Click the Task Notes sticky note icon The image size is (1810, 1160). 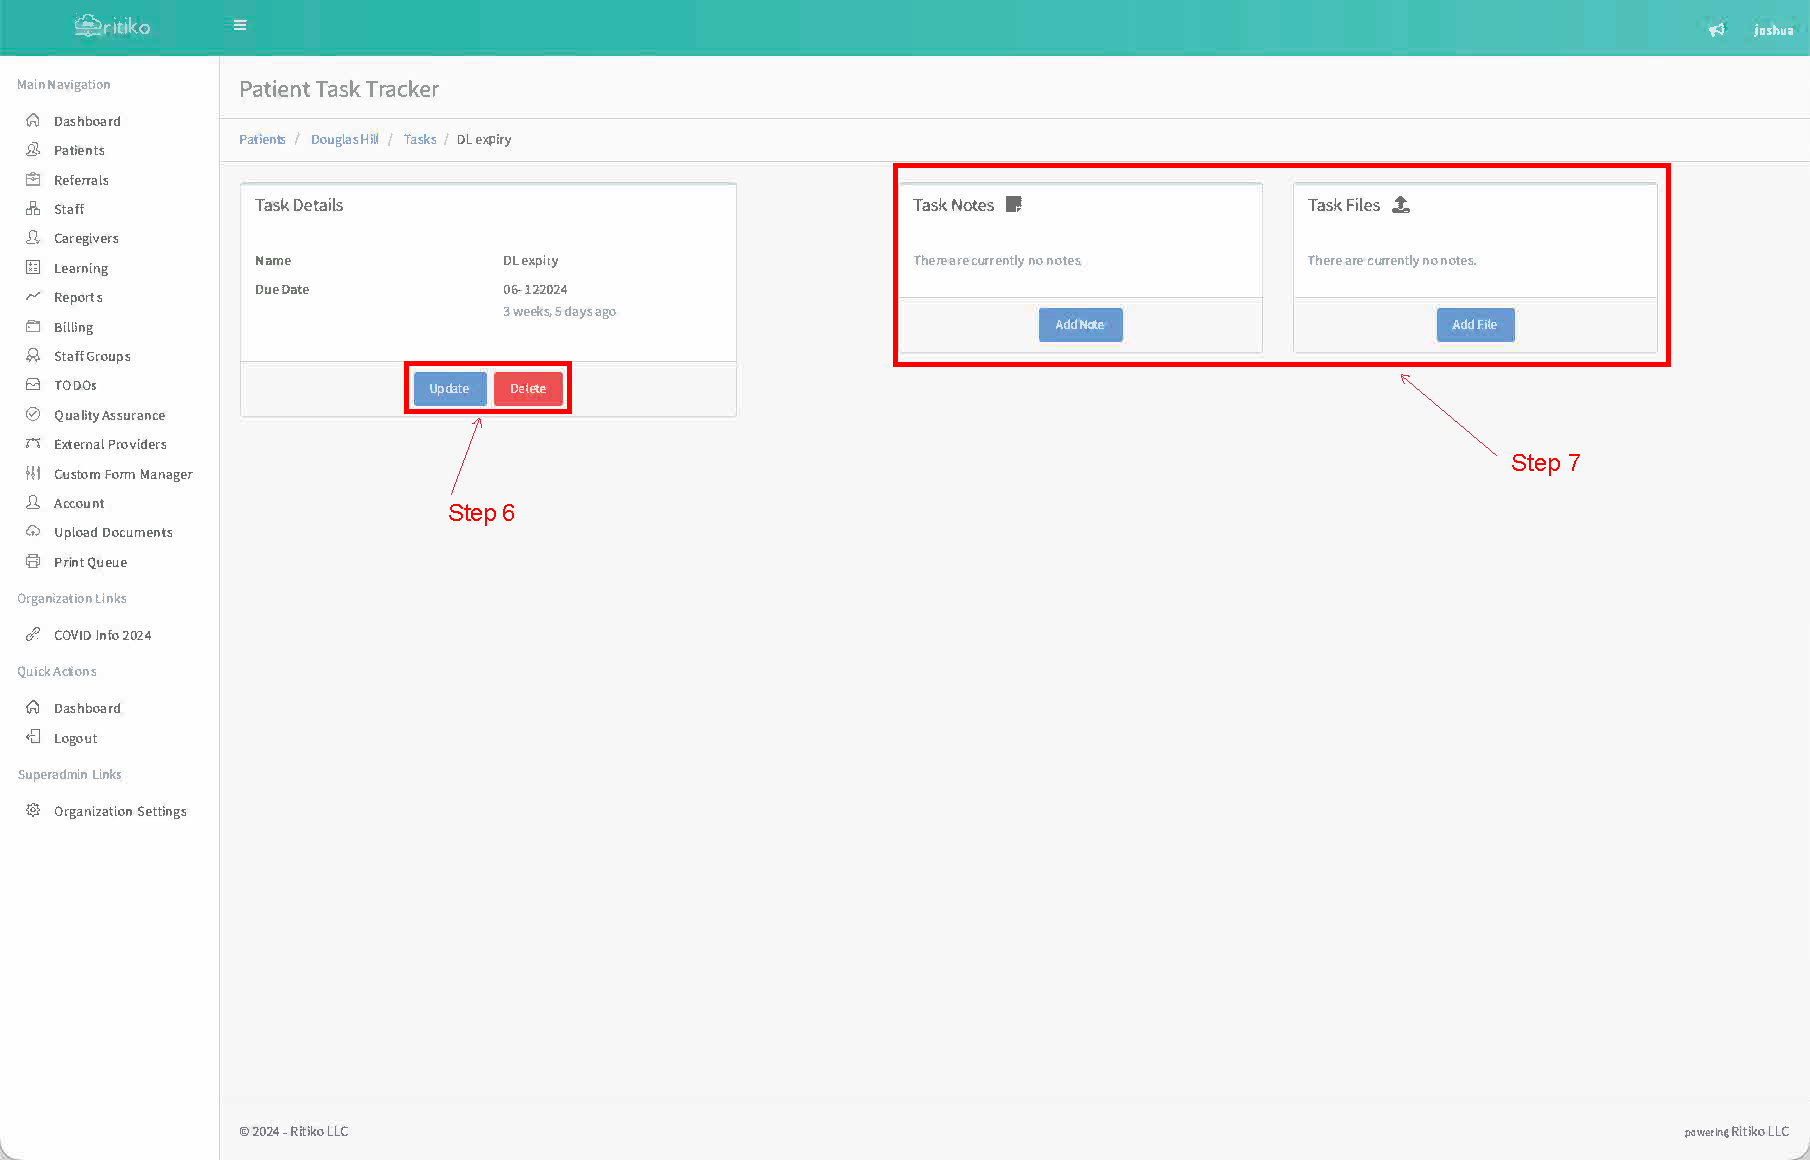coord(1013,205)
